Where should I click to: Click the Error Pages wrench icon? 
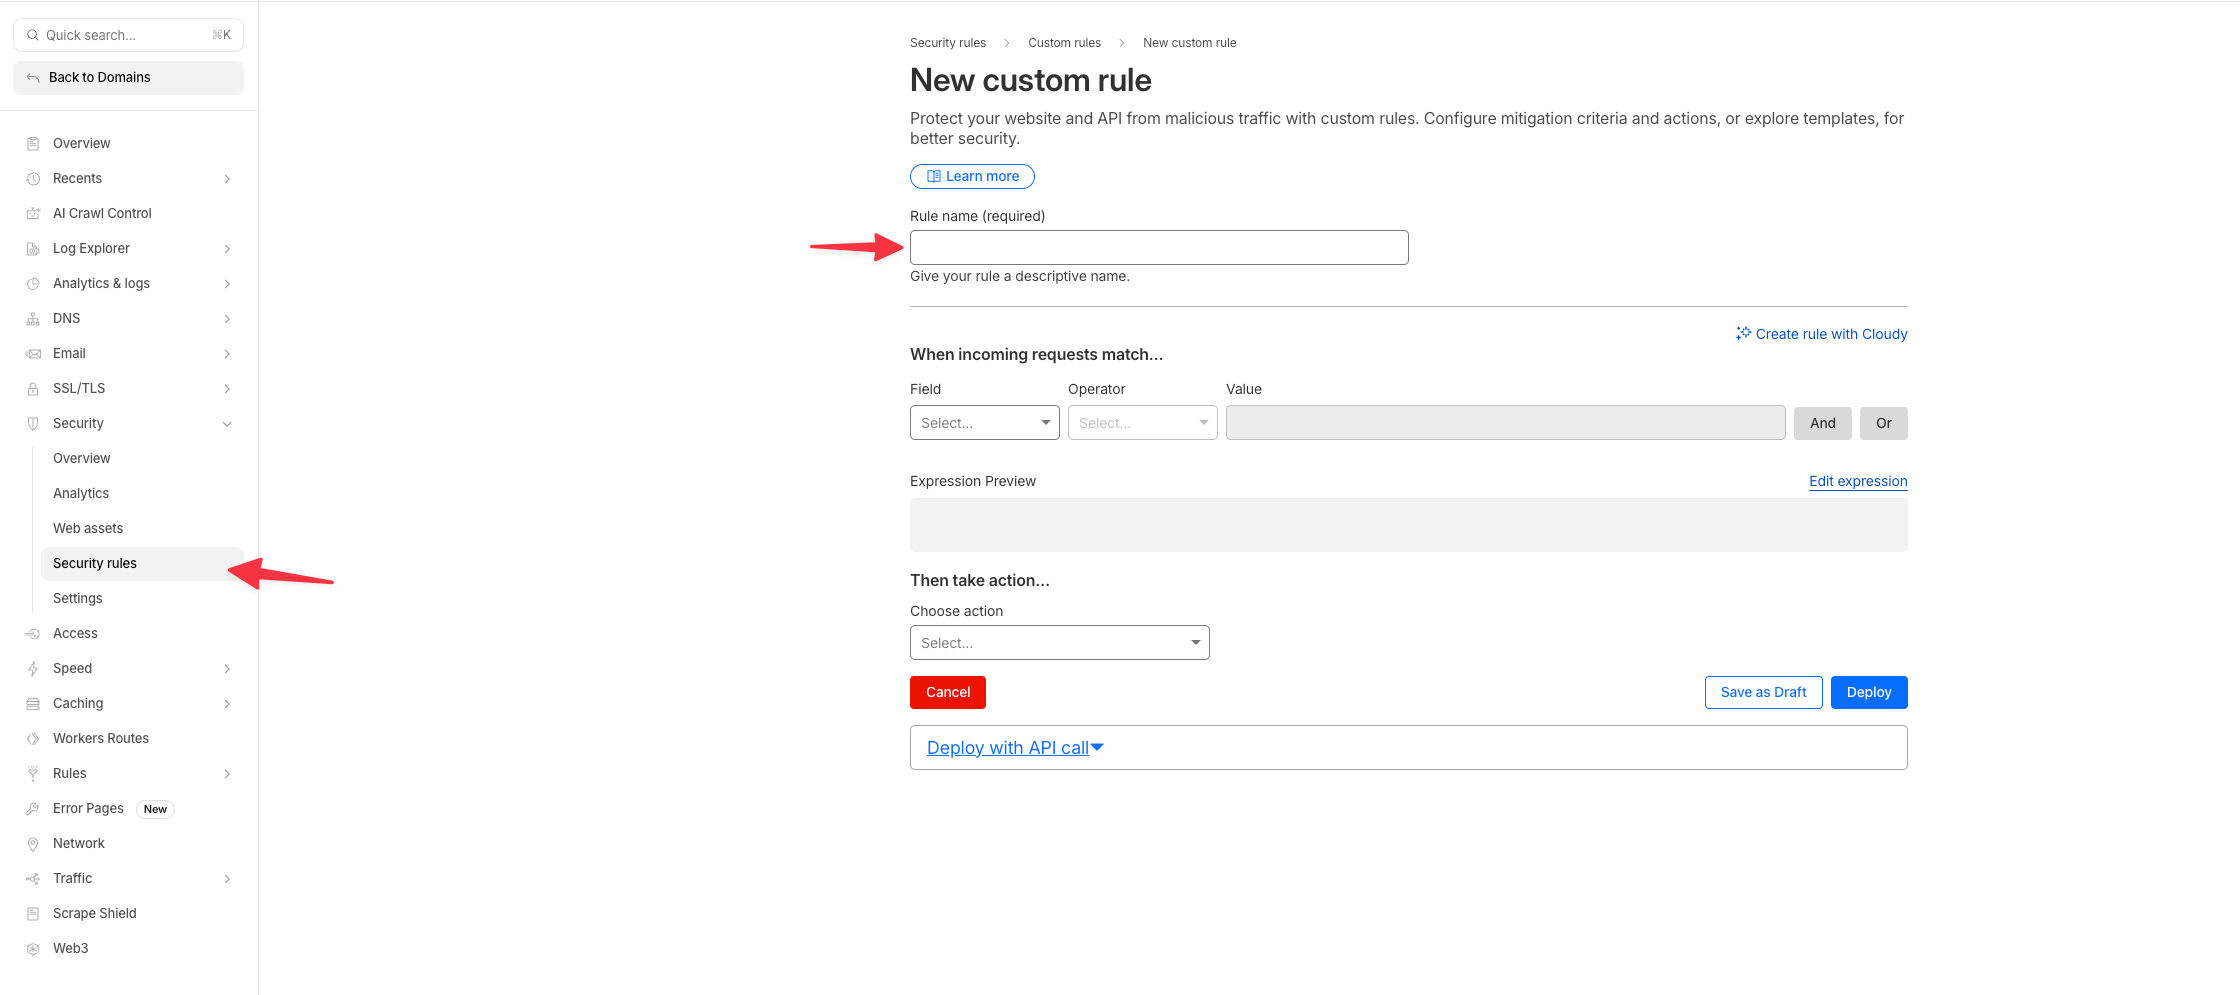coord(33,809)
